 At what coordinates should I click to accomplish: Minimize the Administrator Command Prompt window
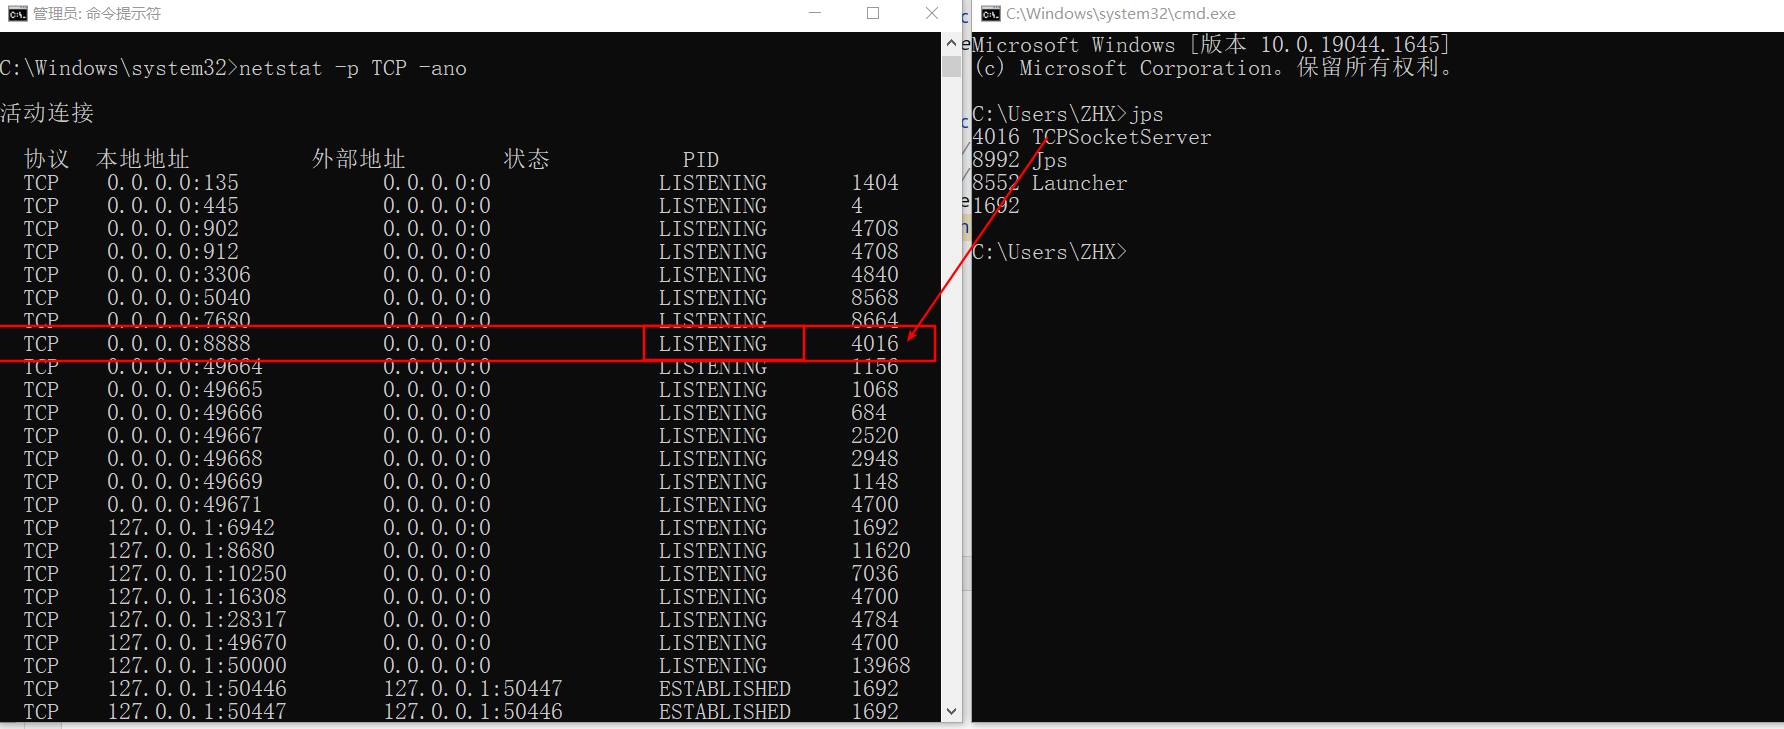pyautogui.click(x=815, y=13)
